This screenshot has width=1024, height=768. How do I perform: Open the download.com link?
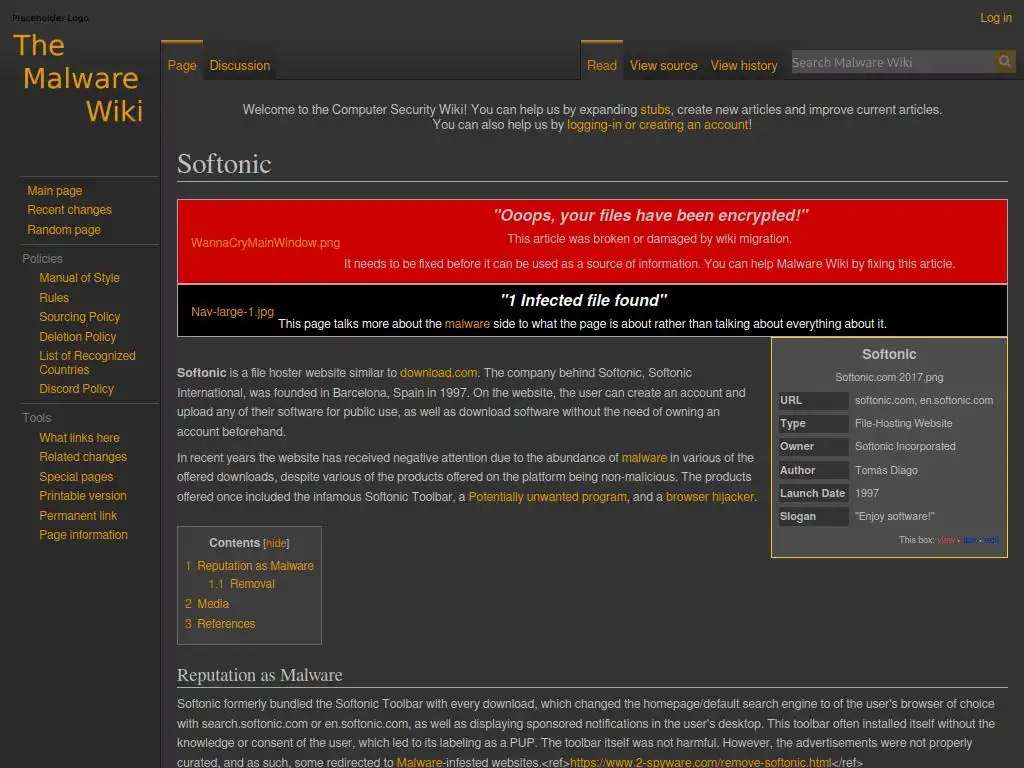tap(438, 373)
